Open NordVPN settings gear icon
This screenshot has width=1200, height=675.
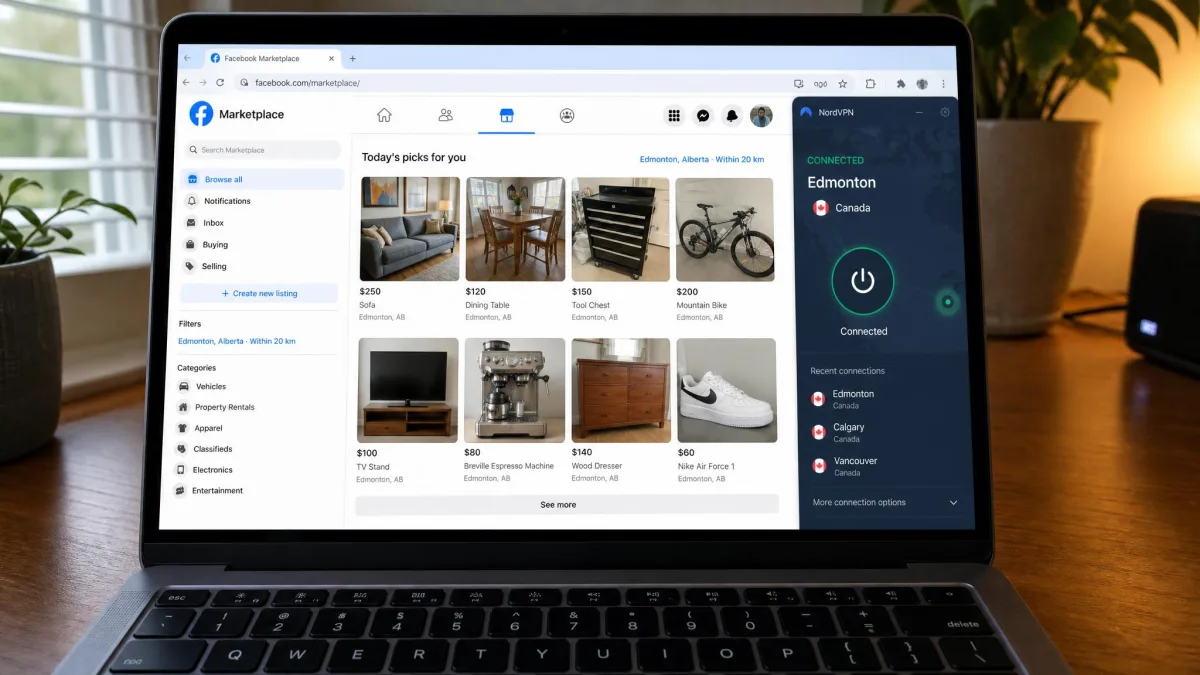click(945, 112)
